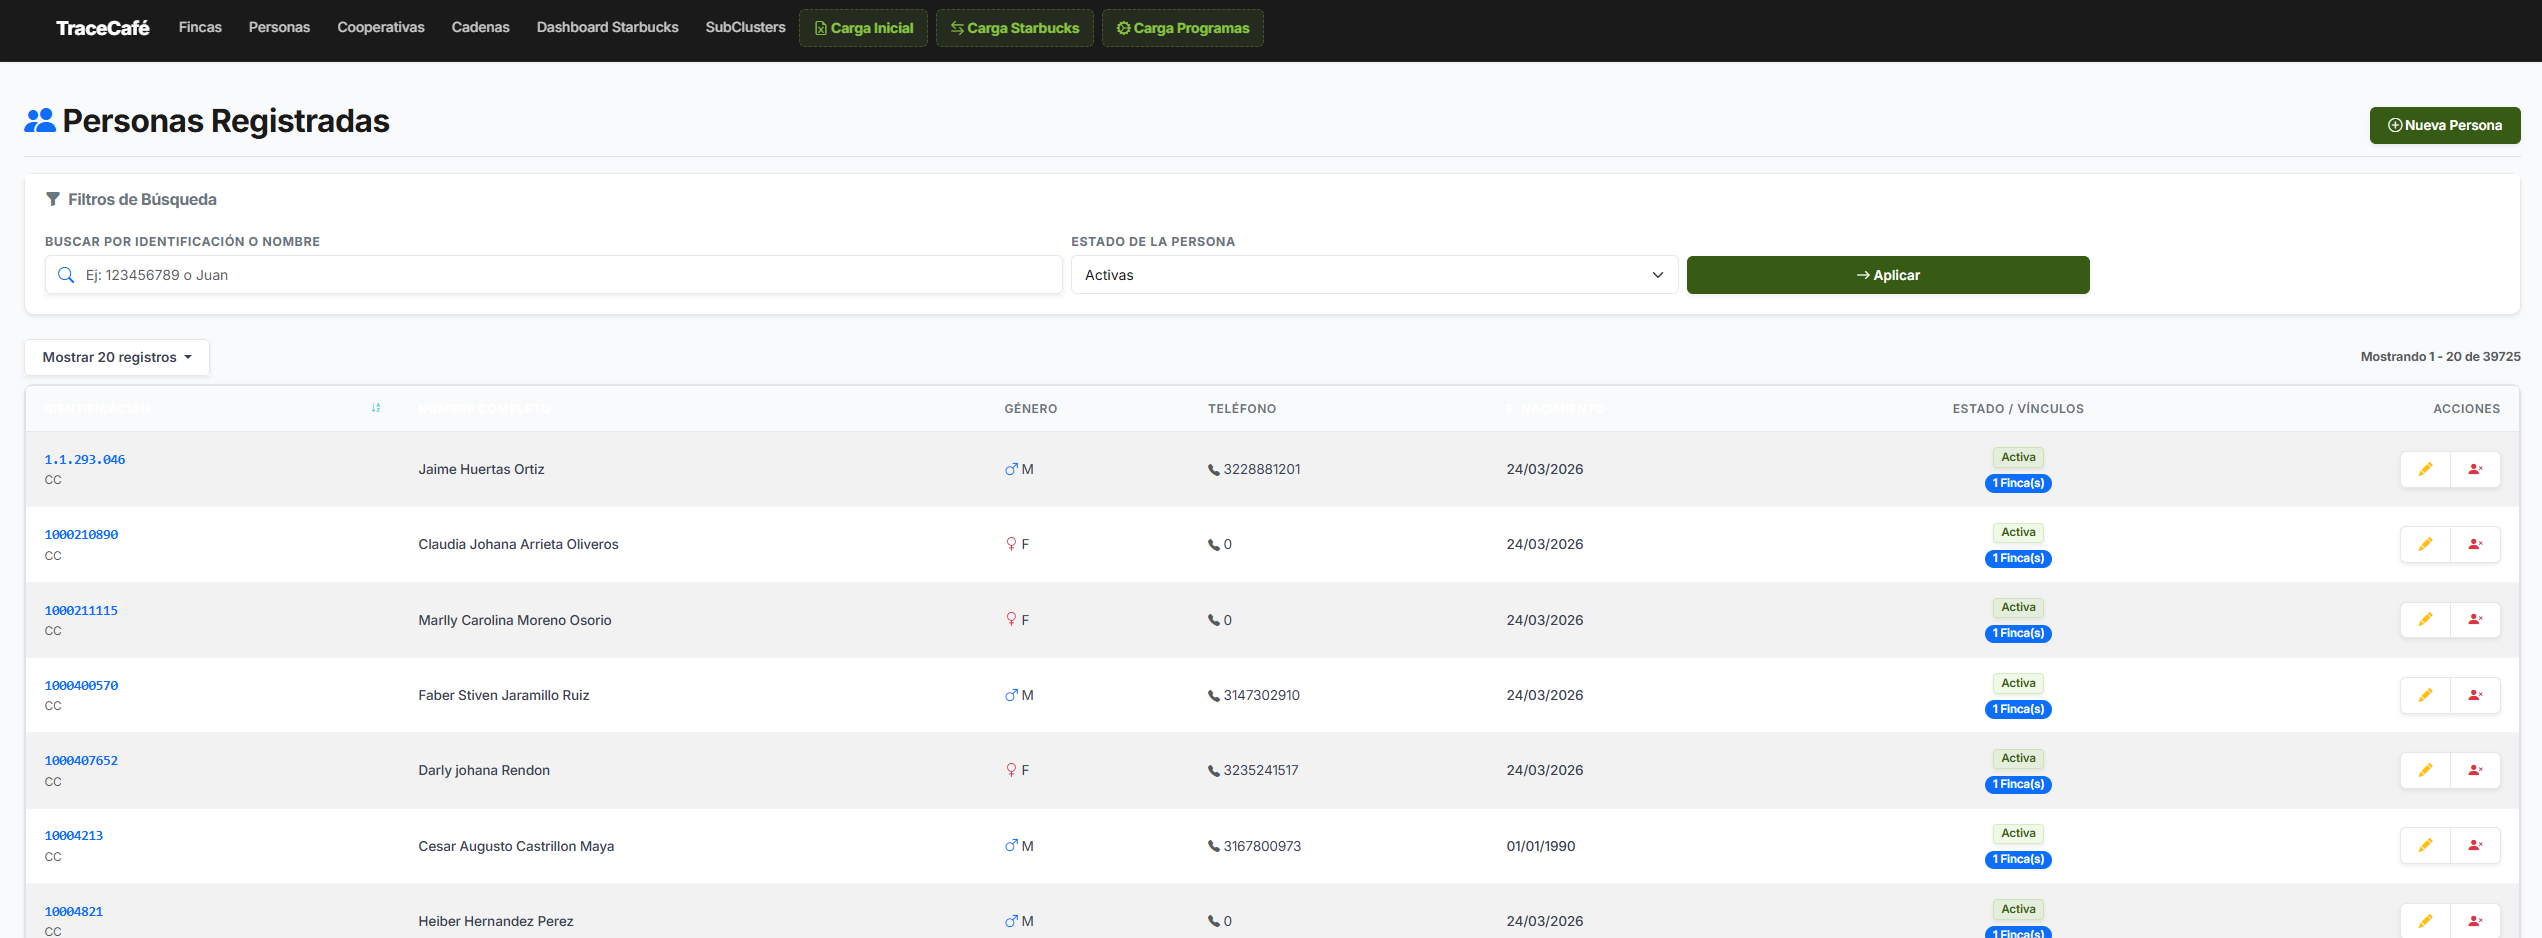The width and height of the screenshot is (2542, 938).
Task: Click Mostrando 1 - 20 de 39725 text
Action: coord(2440,356)
